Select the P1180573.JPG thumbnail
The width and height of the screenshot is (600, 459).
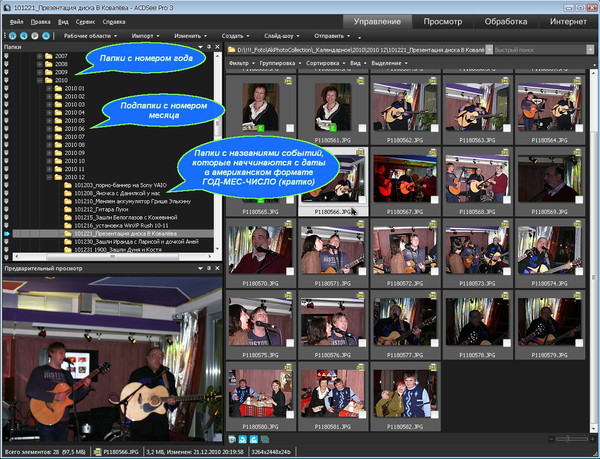477,253
